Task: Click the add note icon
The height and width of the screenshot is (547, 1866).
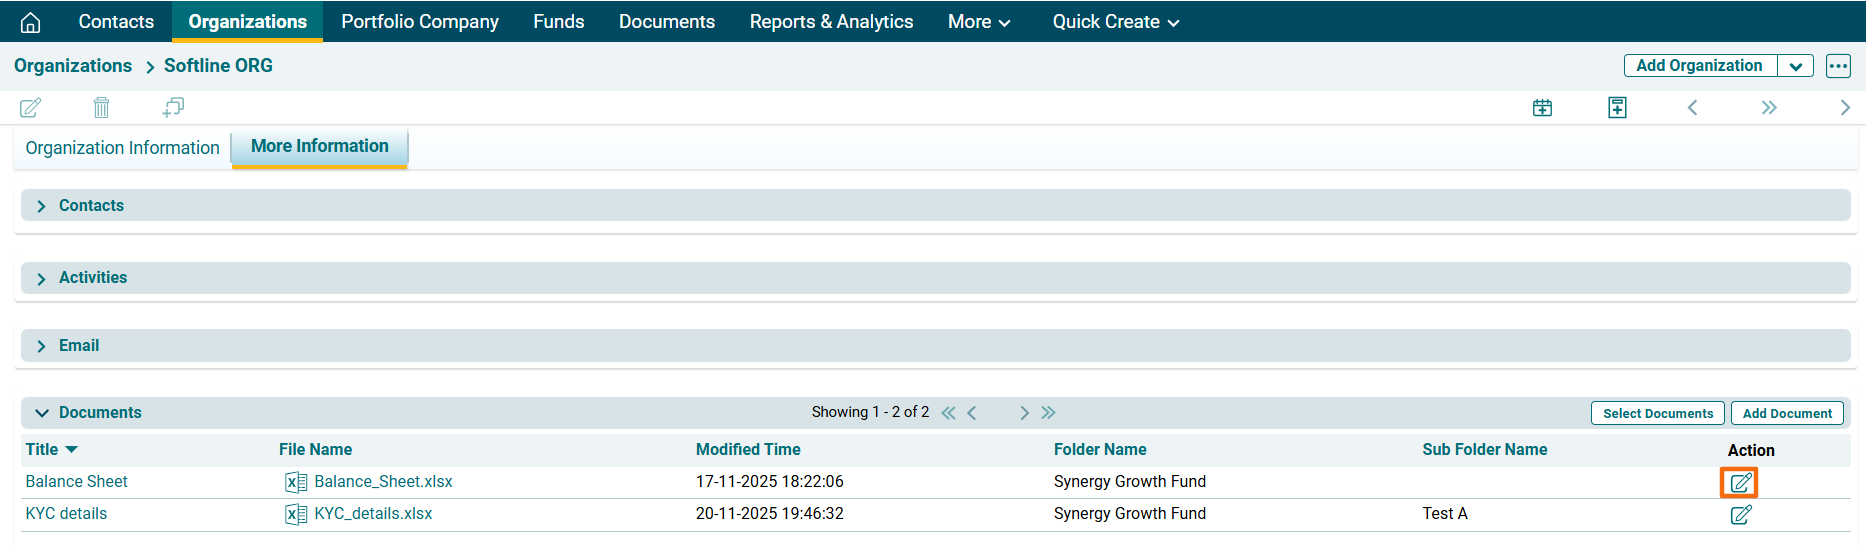Action: (1617, 107)
